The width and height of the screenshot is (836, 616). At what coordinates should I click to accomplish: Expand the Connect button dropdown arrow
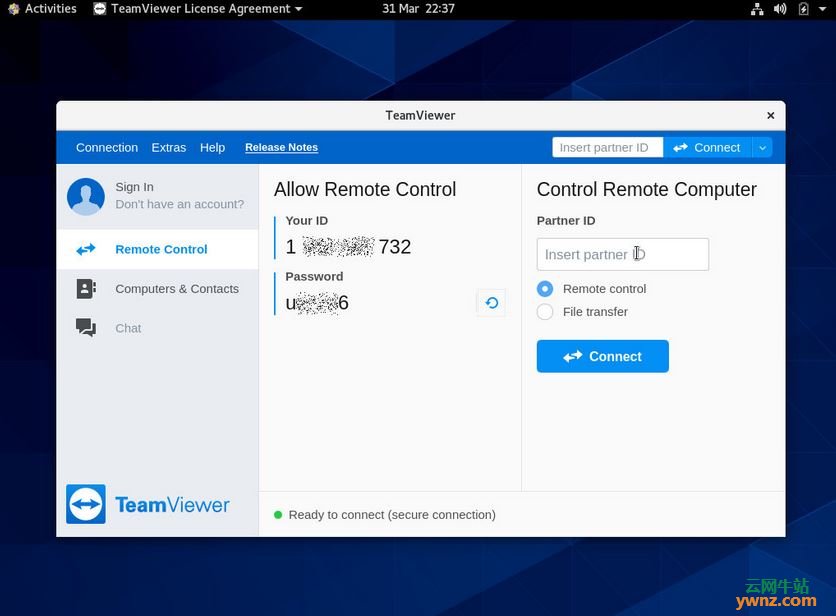762,146
